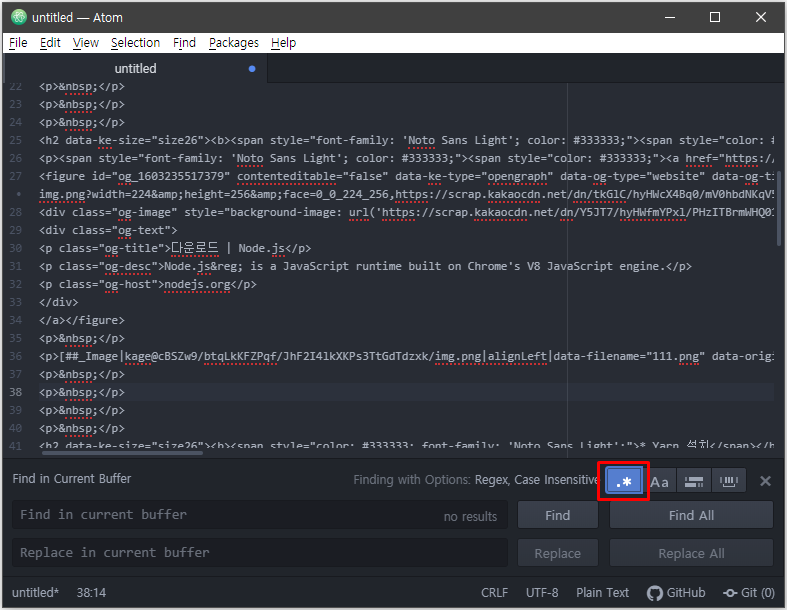Screen dimensions: 787x610
Task: Open the File menu
Action: (x=18, y=43)
